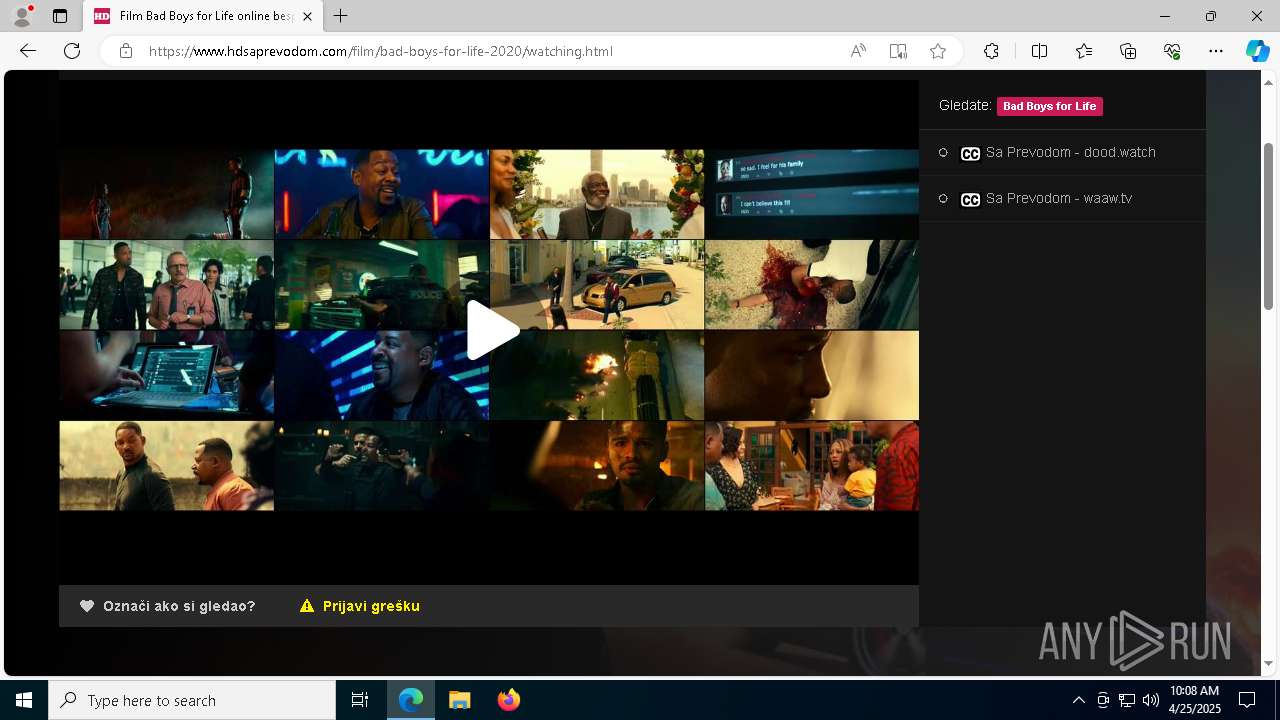Click the address bar URL

coord(381,51)
